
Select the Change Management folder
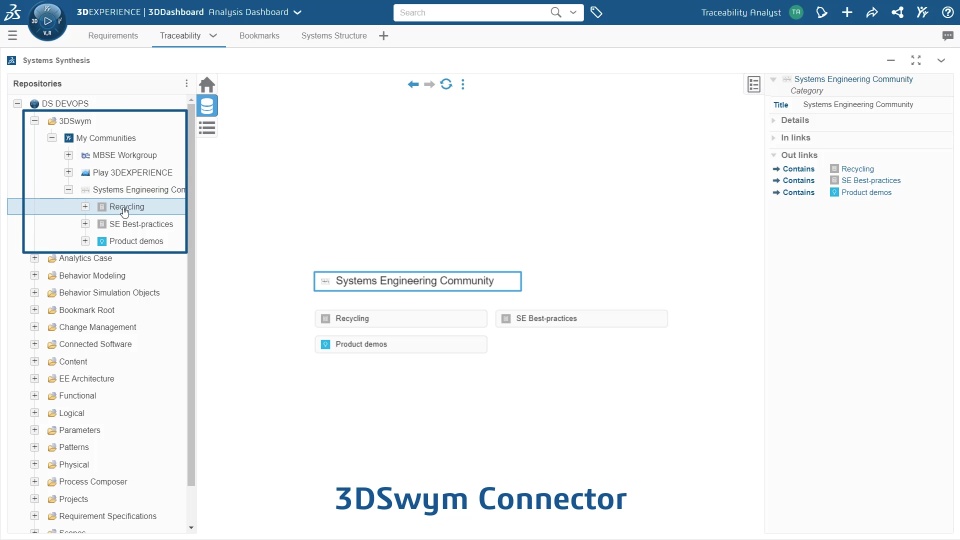[x=97, y=327]
